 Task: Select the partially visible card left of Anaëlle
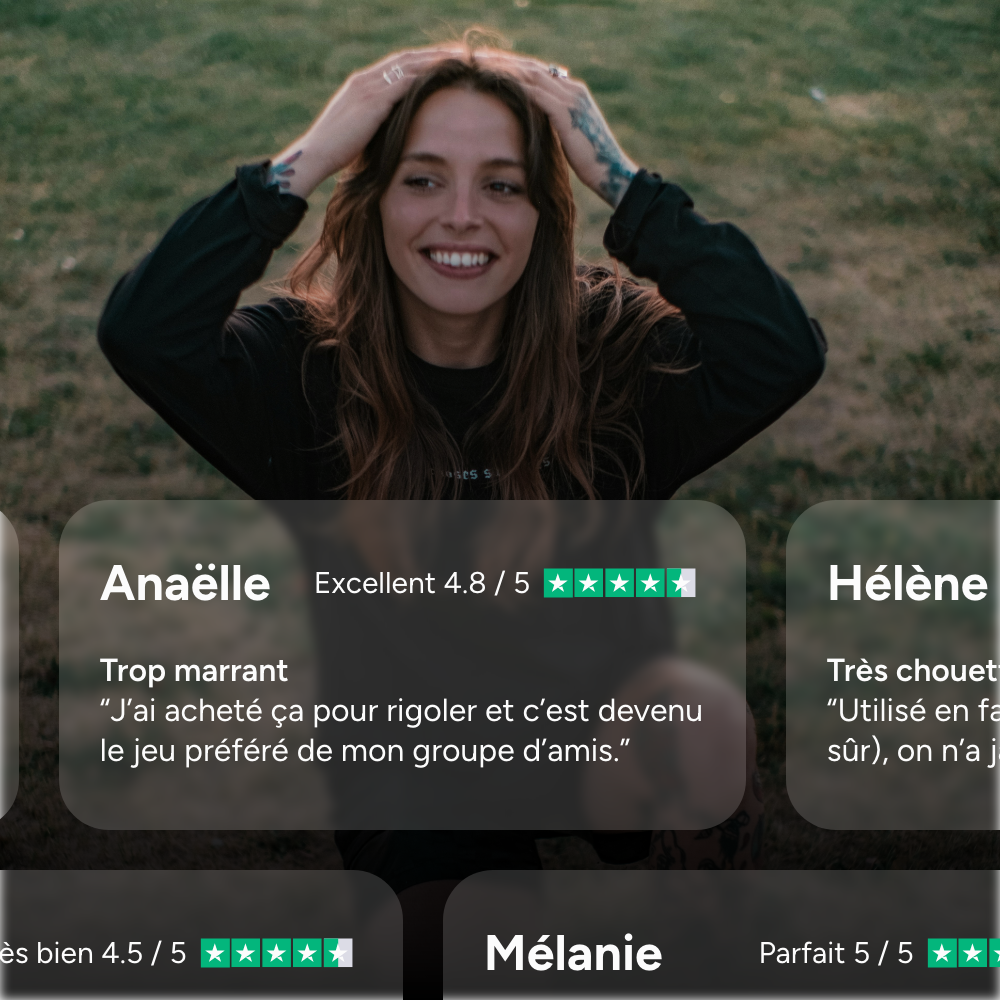[8, 665]
